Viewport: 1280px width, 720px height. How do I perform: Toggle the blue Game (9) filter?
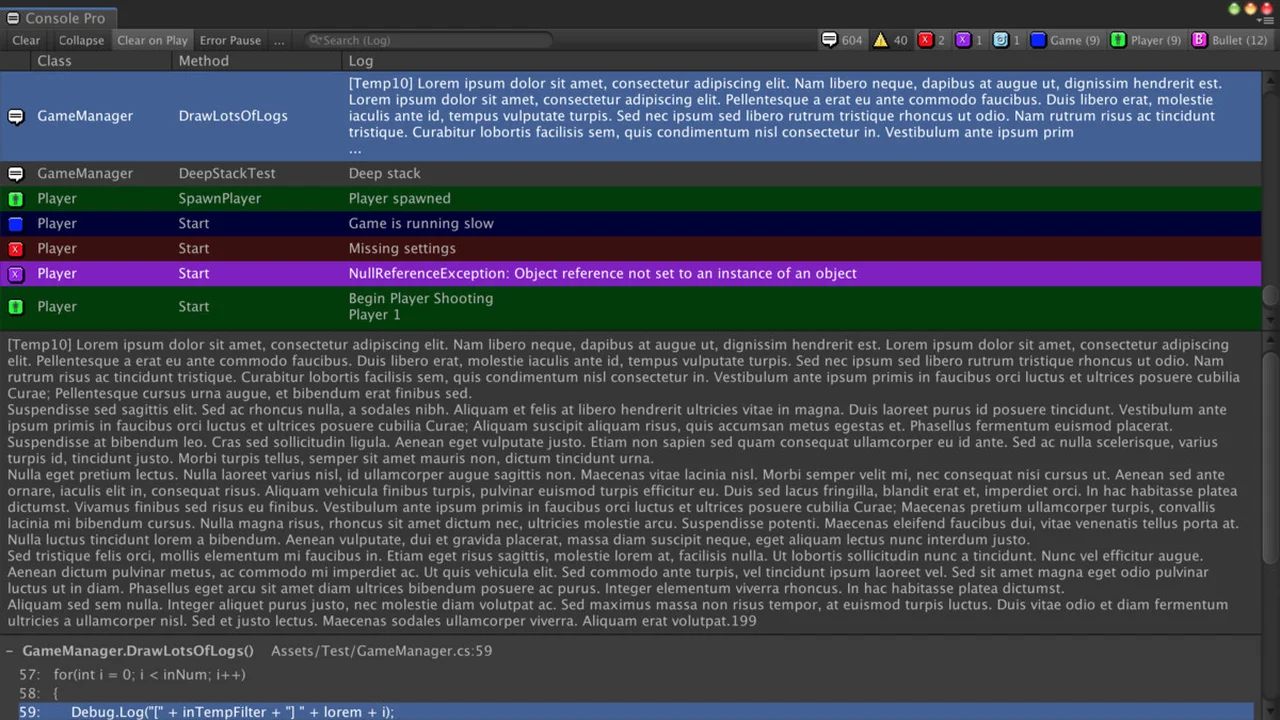[1065, 40]
